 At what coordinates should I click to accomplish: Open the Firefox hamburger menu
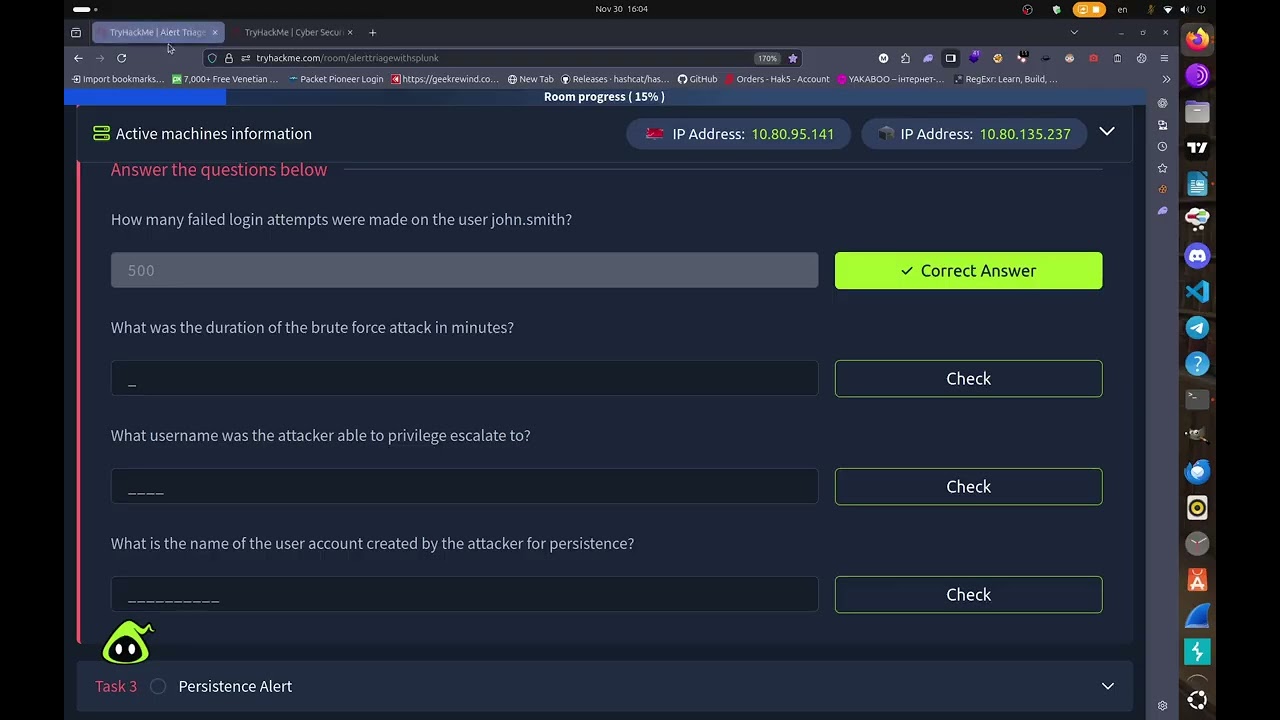pos(1164,58)
